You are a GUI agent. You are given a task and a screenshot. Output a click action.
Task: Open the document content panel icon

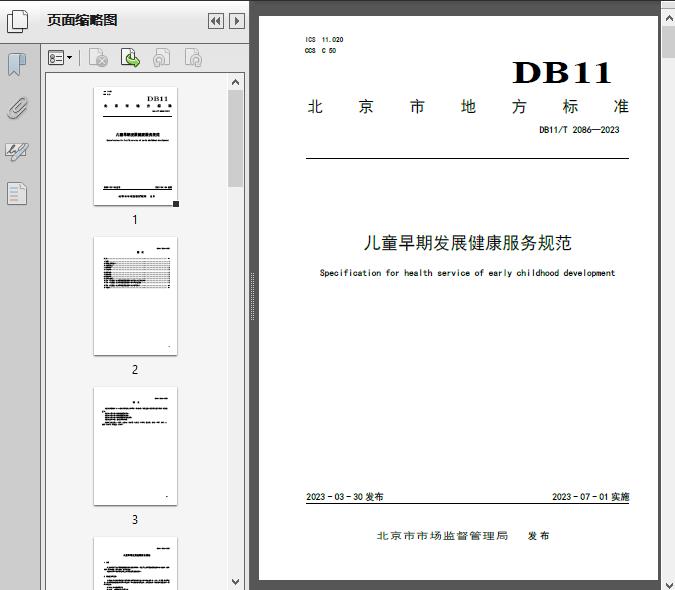[17, 193]
